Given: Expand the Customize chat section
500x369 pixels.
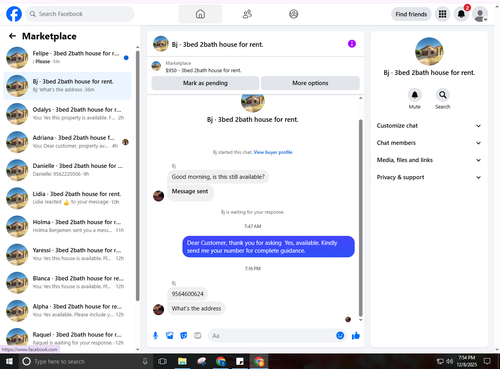Looking at the screenshot, I should (429, 126).
